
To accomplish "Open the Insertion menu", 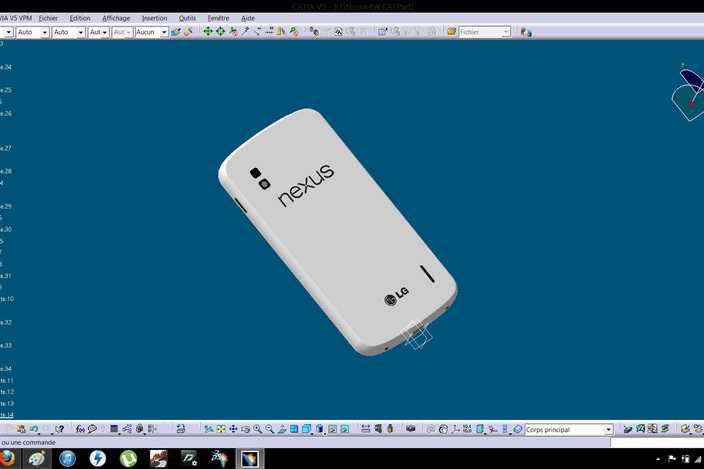I will click(154, 18).
